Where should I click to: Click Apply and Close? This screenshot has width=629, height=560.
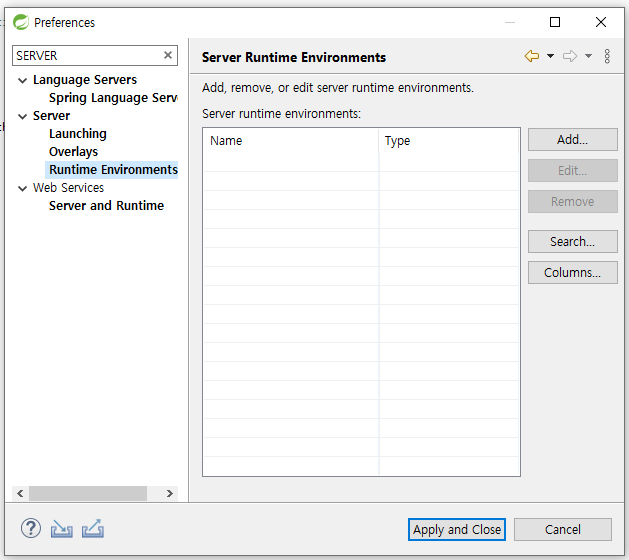[x=457, y=530]
